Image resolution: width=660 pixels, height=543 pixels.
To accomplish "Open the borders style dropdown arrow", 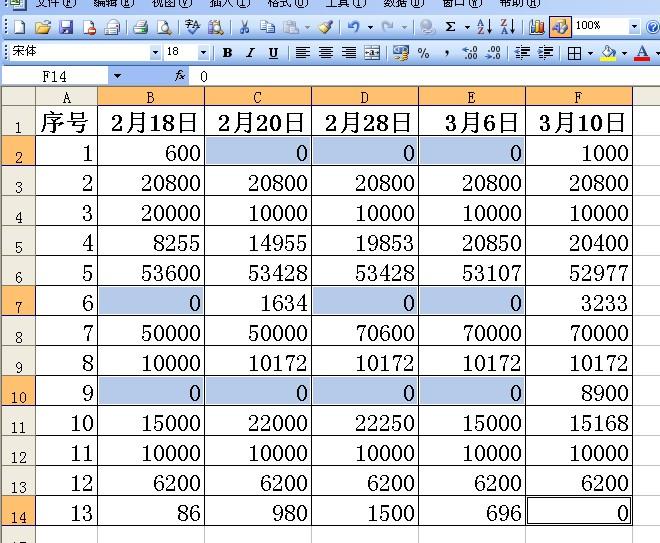I will 590,53.
